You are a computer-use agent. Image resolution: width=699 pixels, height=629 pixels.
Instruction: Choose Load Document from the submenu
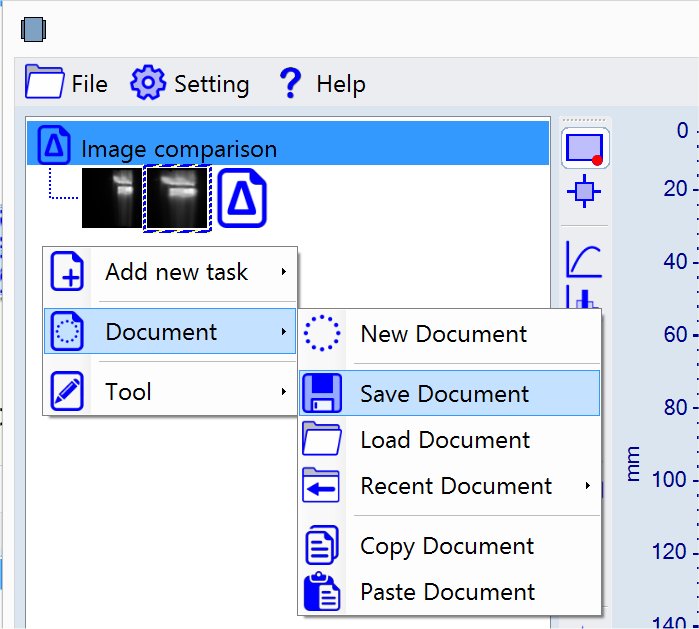pos(445,440)
